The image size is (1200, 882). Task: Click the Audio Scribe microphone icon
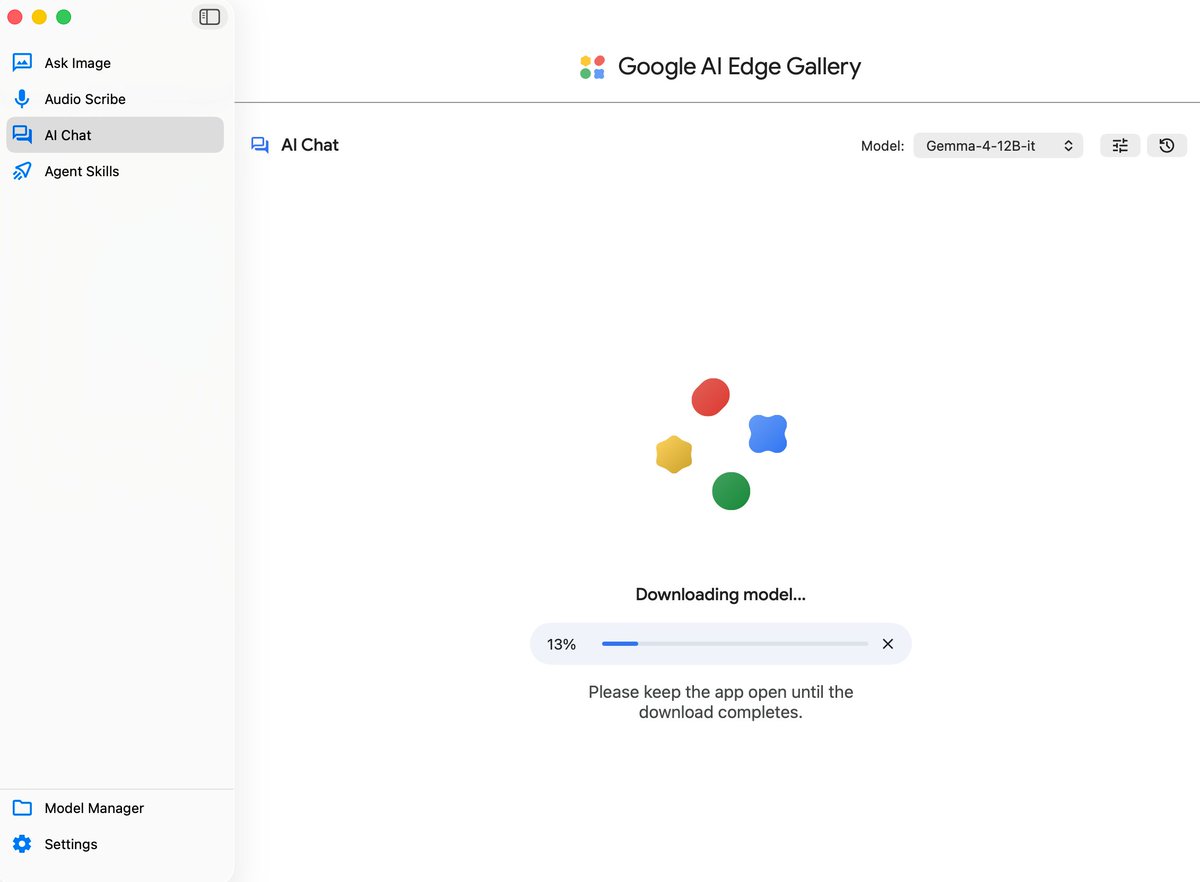click(22, 99)
